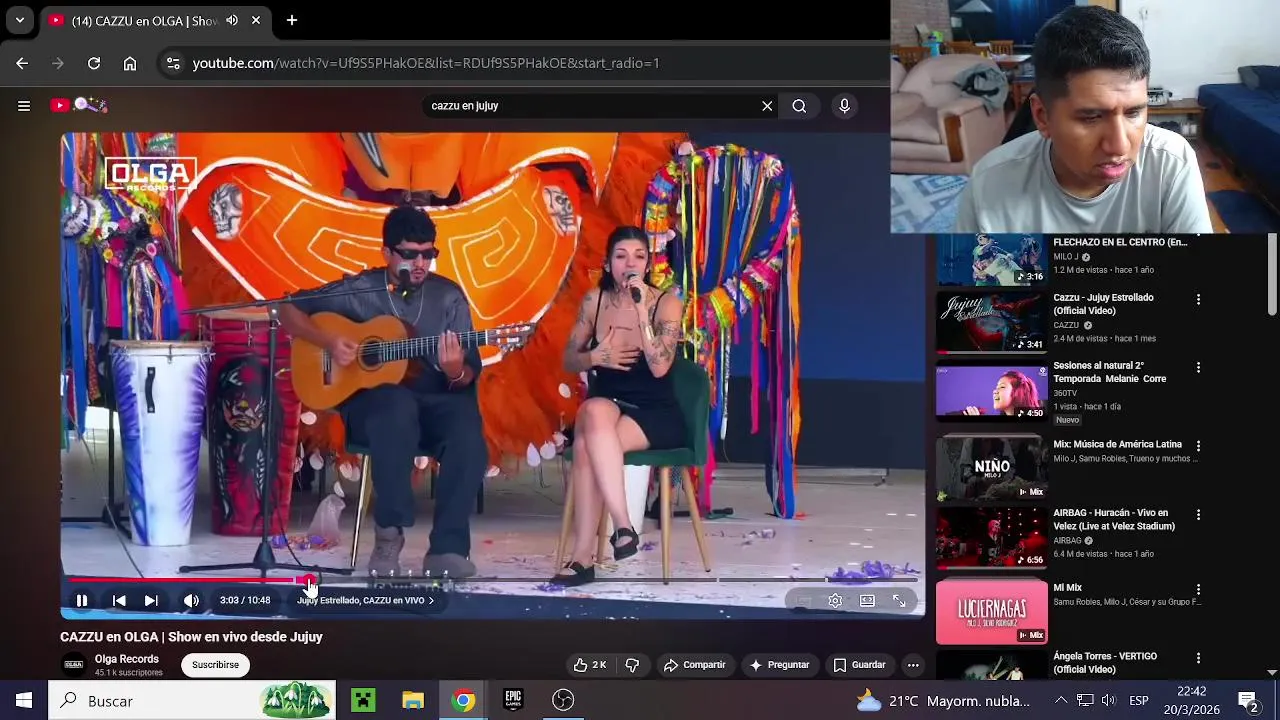The height and width of the screenshot is (720, 1280).
Task: Mute the tab using its speaker icon
Action: coord(232,20)
